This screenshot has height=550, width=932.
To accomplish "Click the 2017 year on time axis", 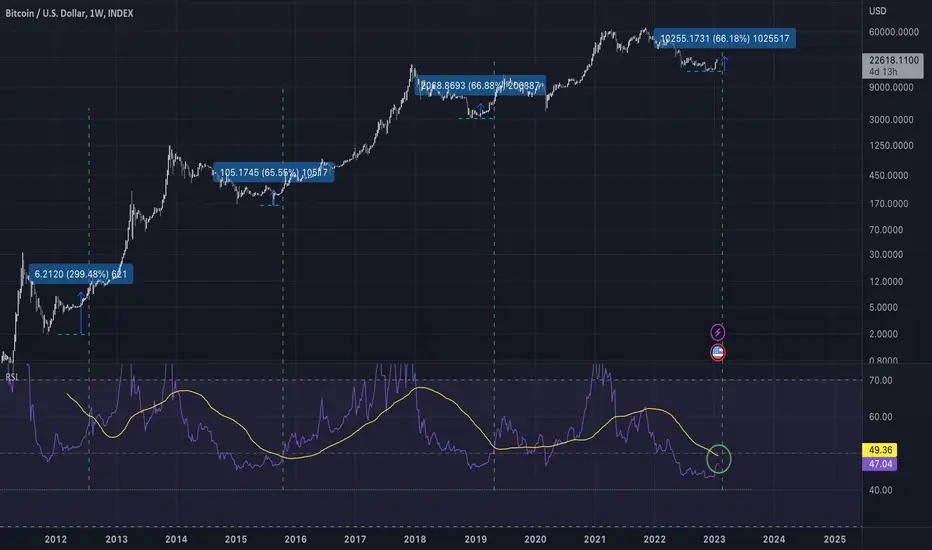I will (x=355, y=539).
